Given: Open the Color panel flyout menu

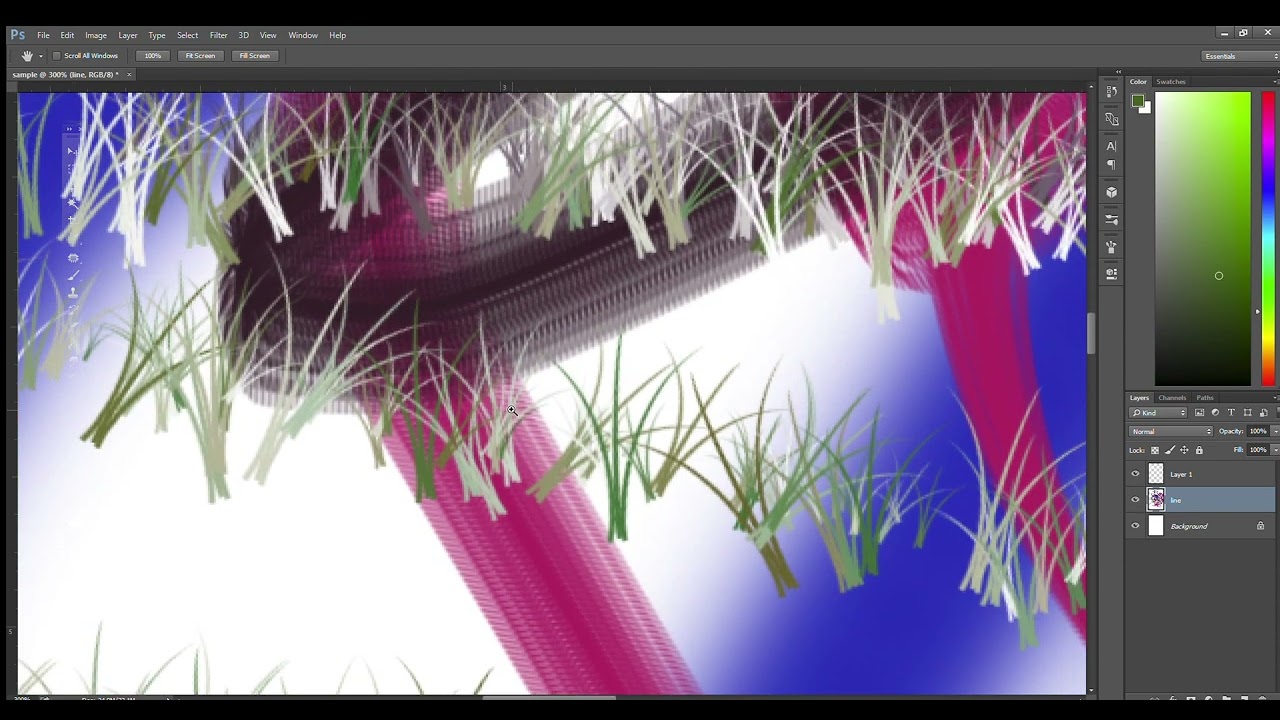Looking at the screenshot, I should pos(1274,82).
